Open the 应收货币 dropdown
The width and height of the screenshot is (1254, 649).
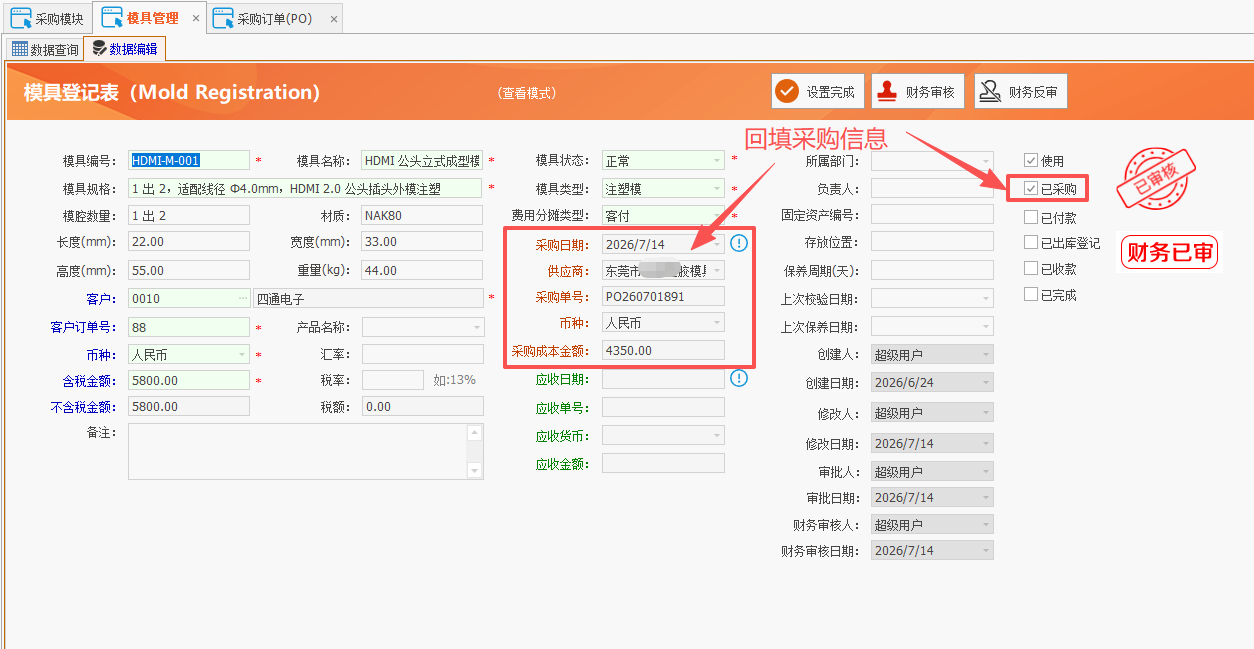click(x=716, y=435)
